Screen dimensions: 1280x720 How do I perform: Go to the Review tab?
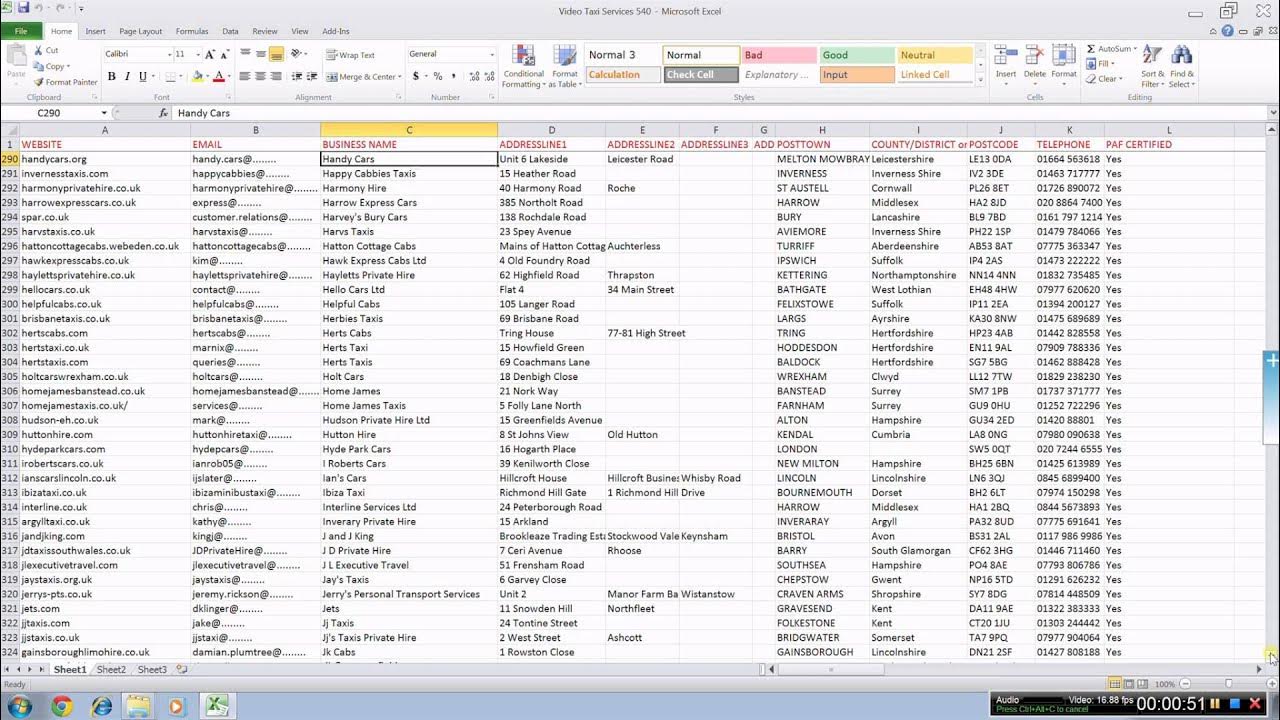point(265,31)
